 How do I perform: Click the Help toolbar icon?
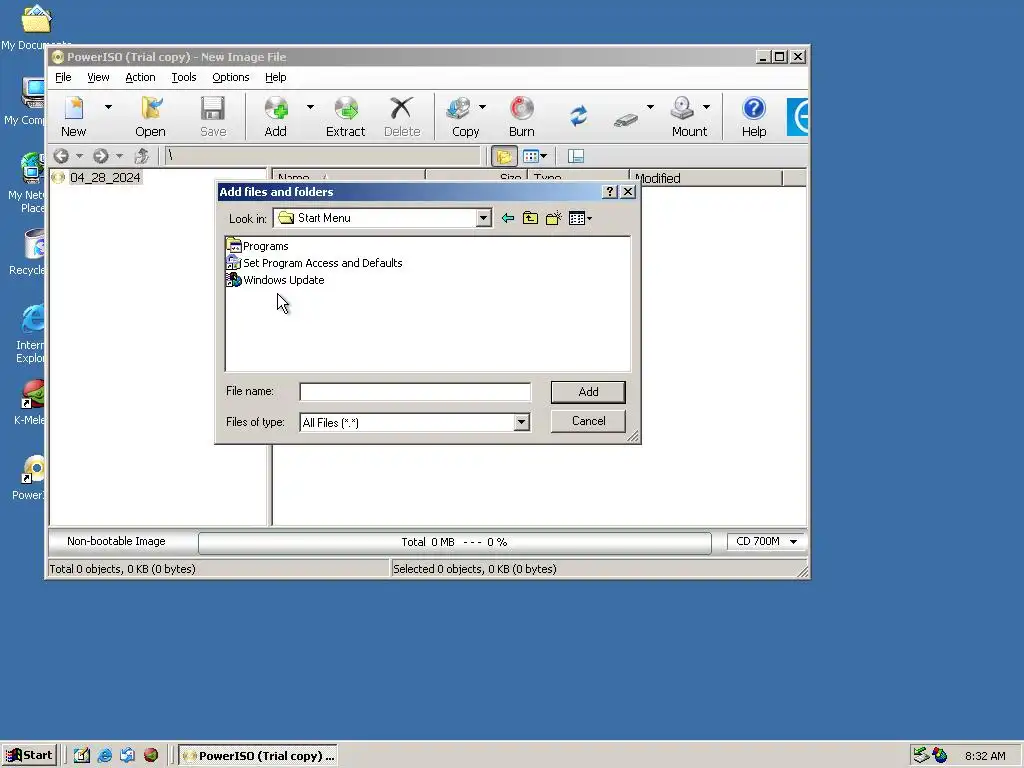click(754, 116)
